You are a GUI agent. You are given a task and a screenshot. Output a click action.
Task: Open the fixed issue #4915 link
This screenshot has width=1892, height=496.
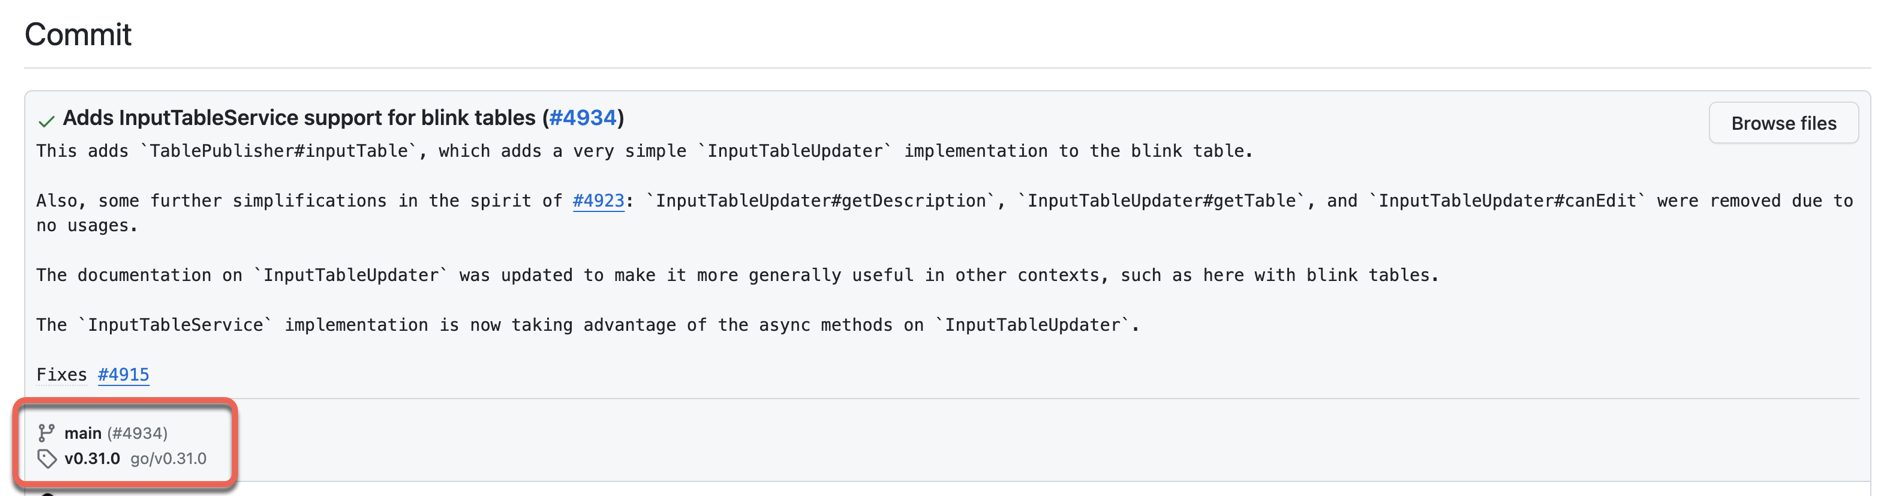coord(123,375)
